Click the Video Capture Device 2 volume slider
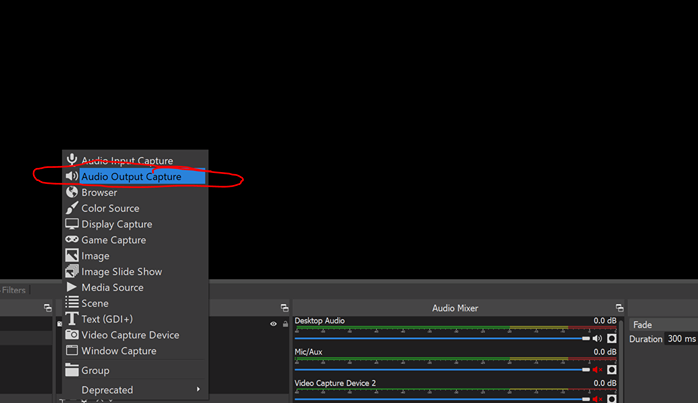This screenshot has width=698, height=403. point(442,399)
